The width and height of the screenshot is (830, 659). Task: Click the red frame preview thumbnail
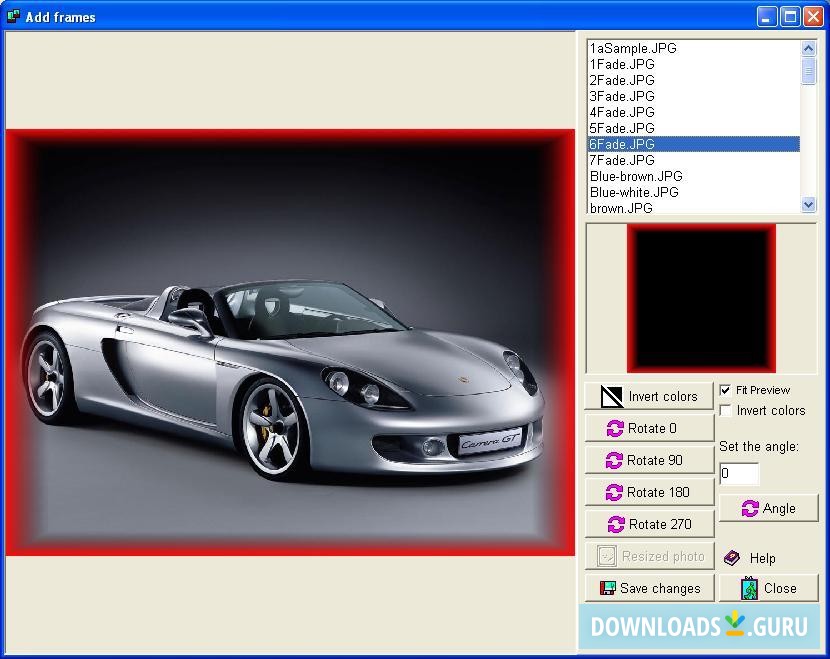(701, 298)
